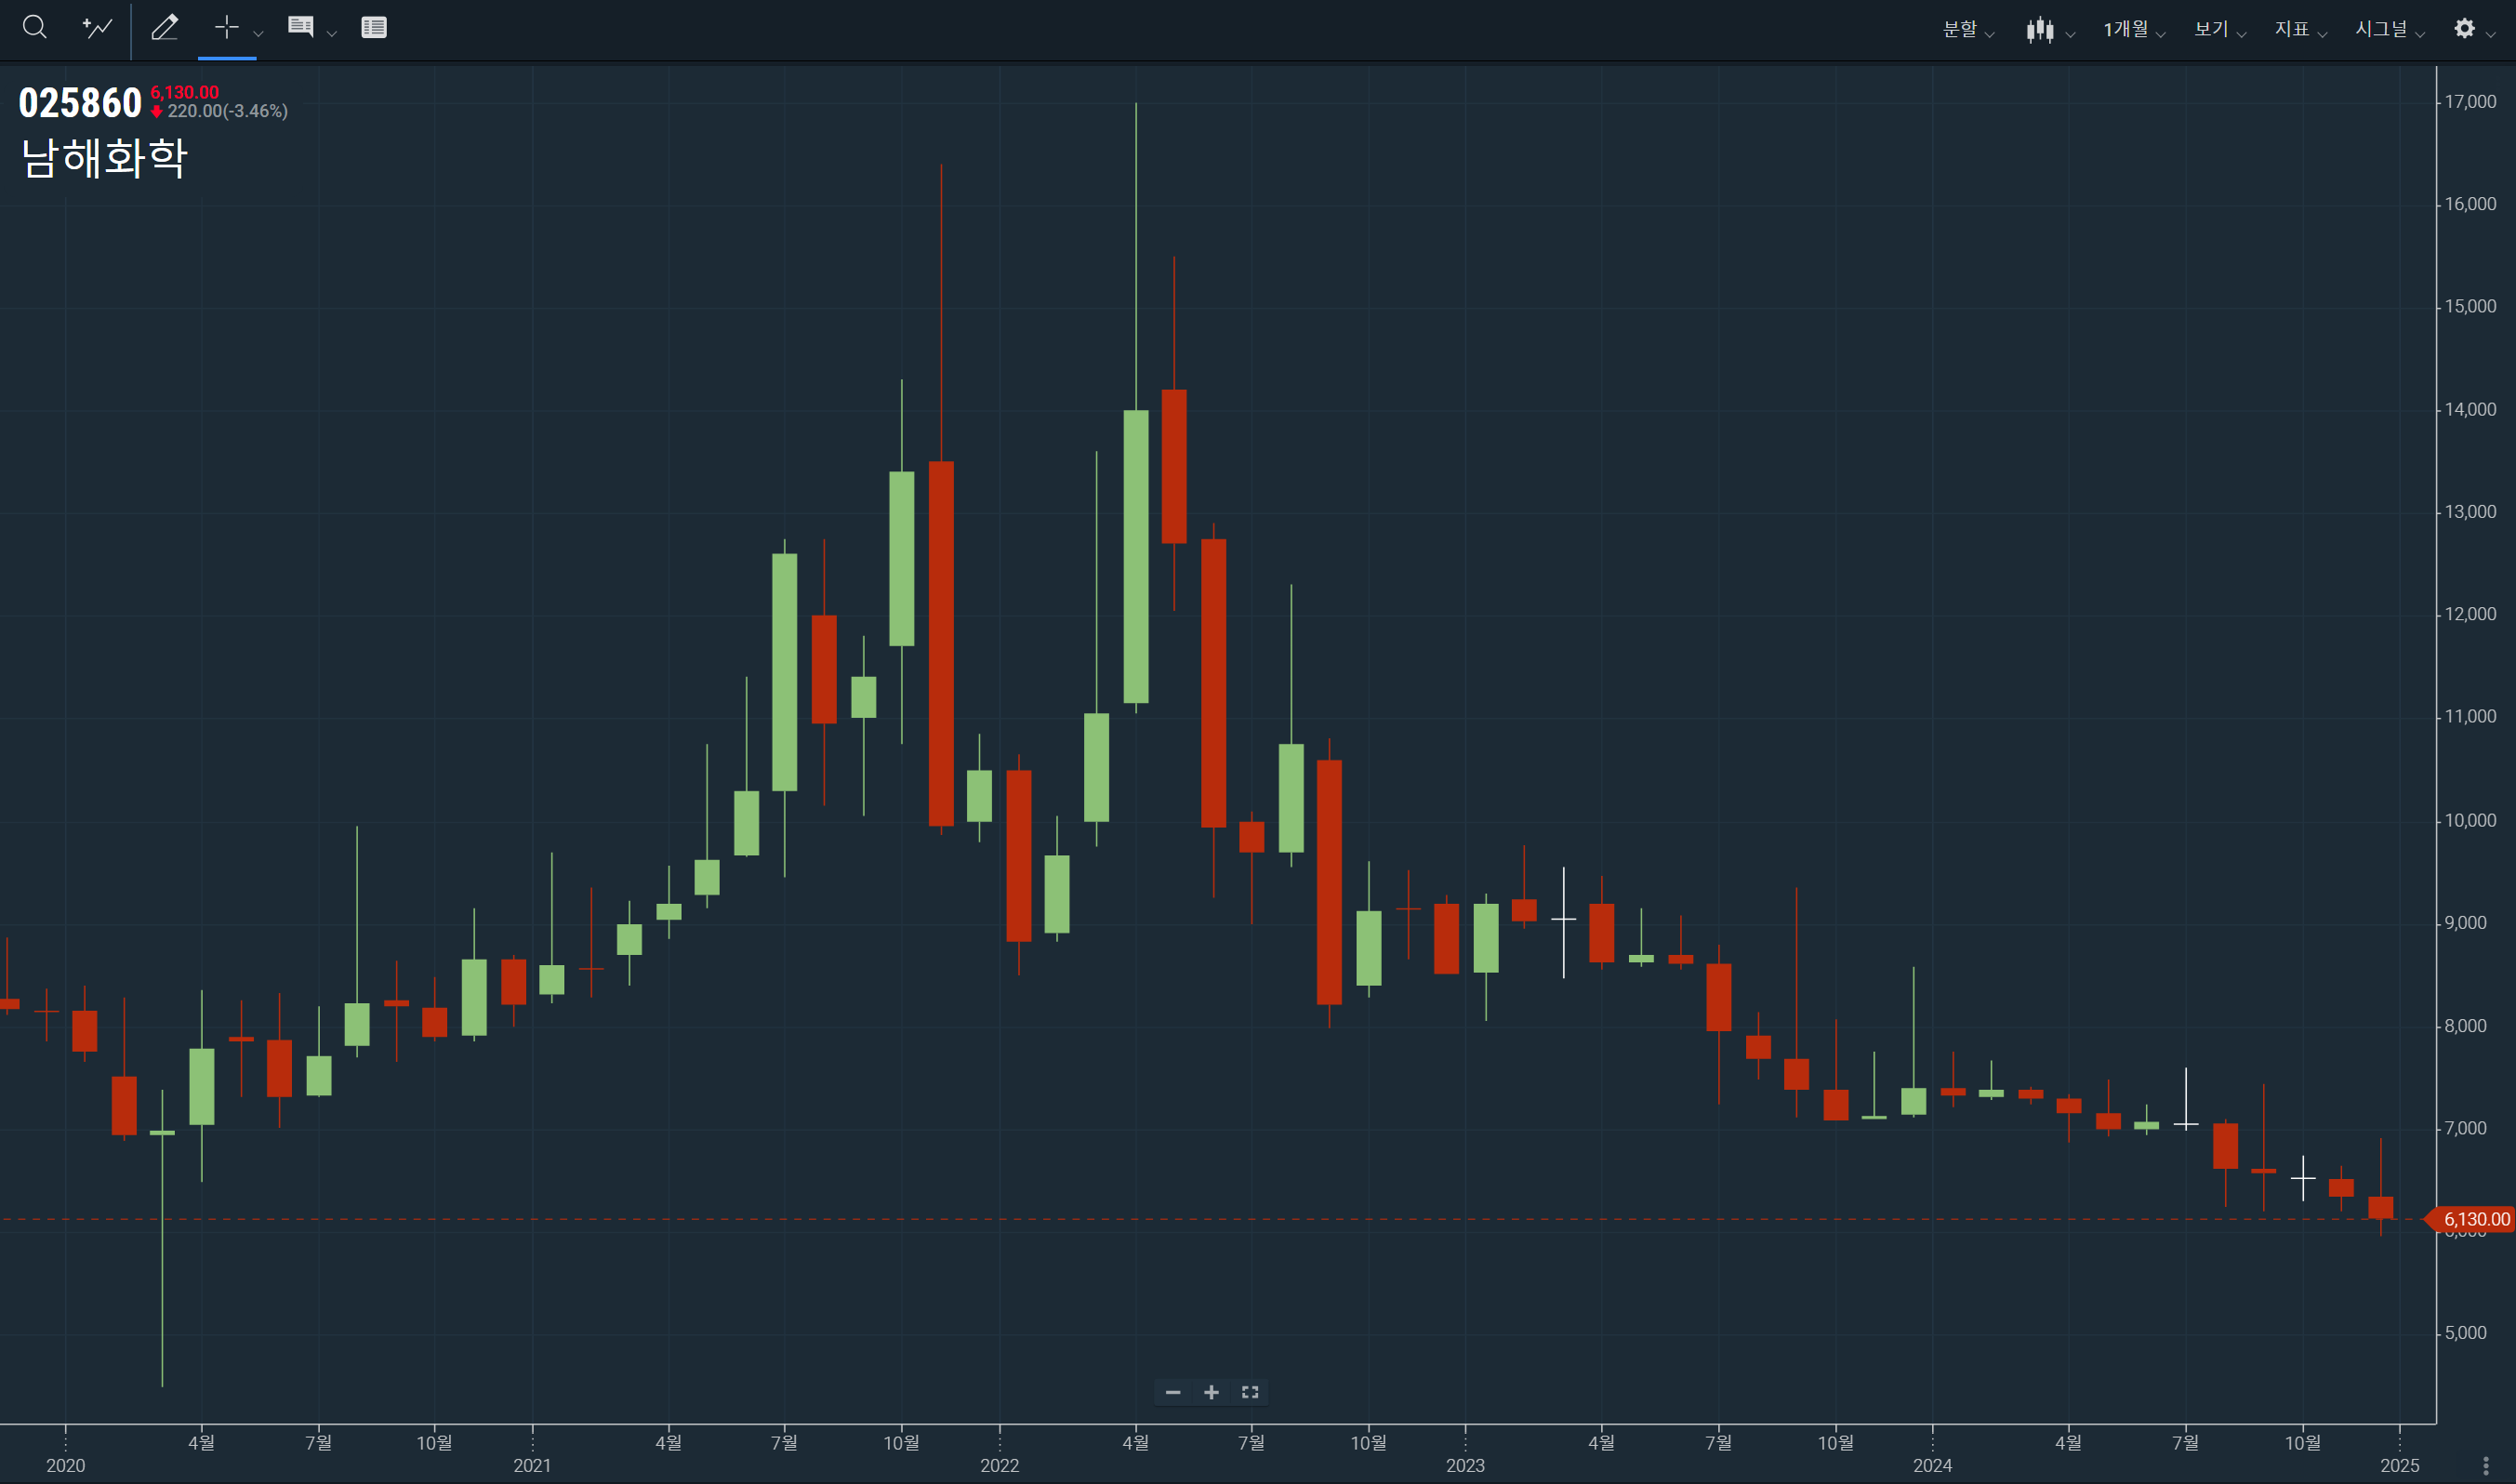Click the 2021 year marker
Screen dimensions: 2516x1484
pyautogui.click(x=532, y=1466)
